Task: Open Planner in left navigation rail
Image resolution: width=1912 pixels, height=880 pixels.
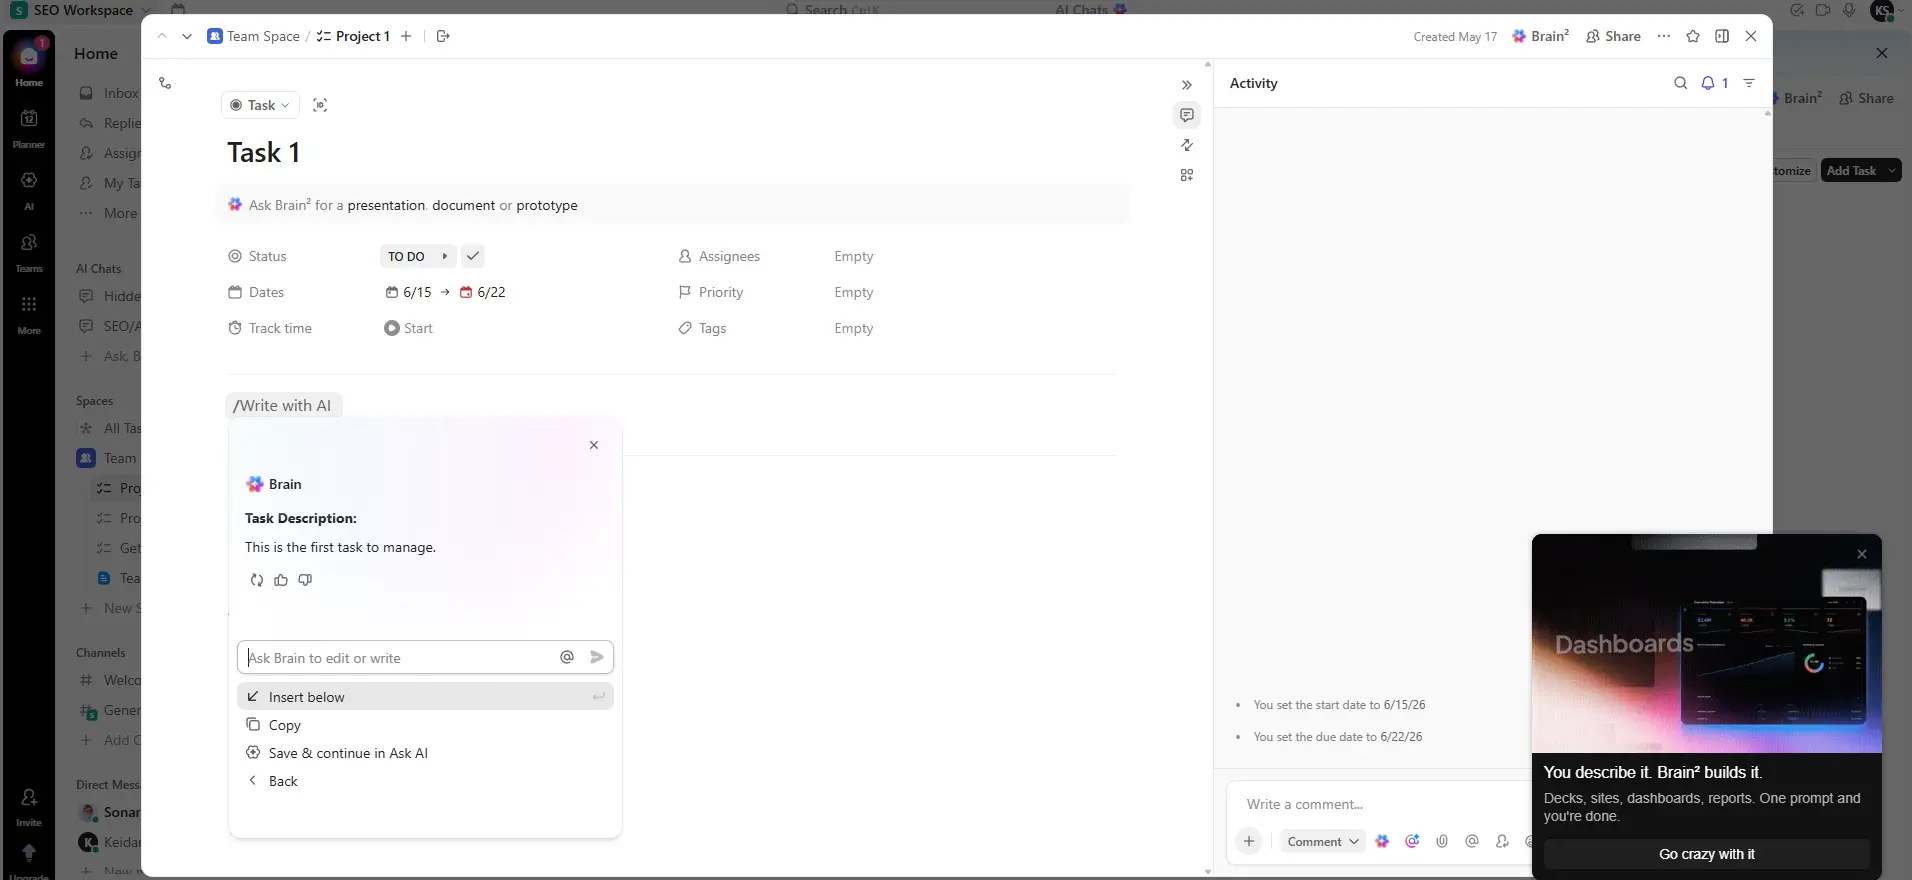Action: tap(29, 128)
